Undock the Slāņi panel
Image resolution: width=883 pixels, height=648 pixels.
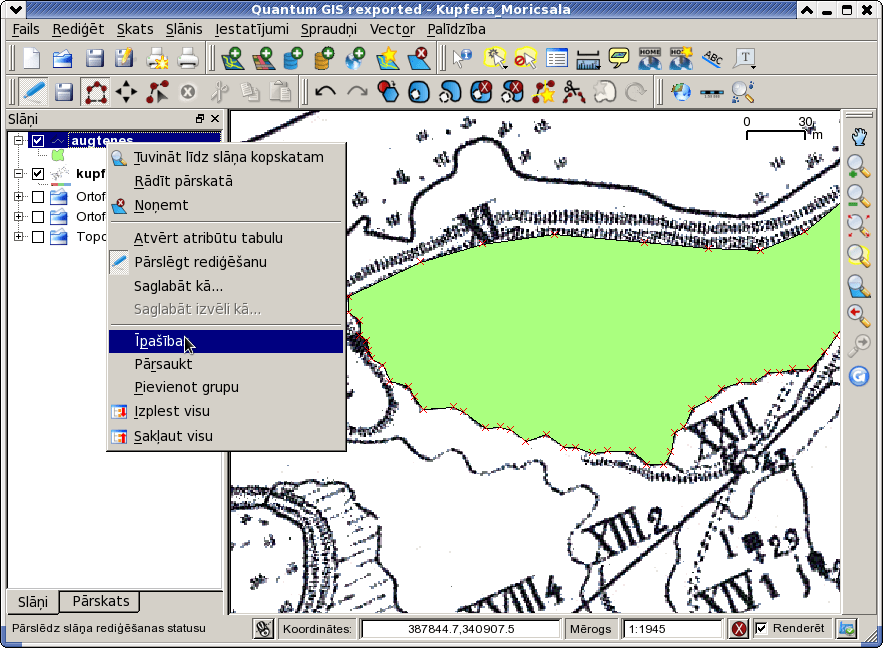click(200, 119)
